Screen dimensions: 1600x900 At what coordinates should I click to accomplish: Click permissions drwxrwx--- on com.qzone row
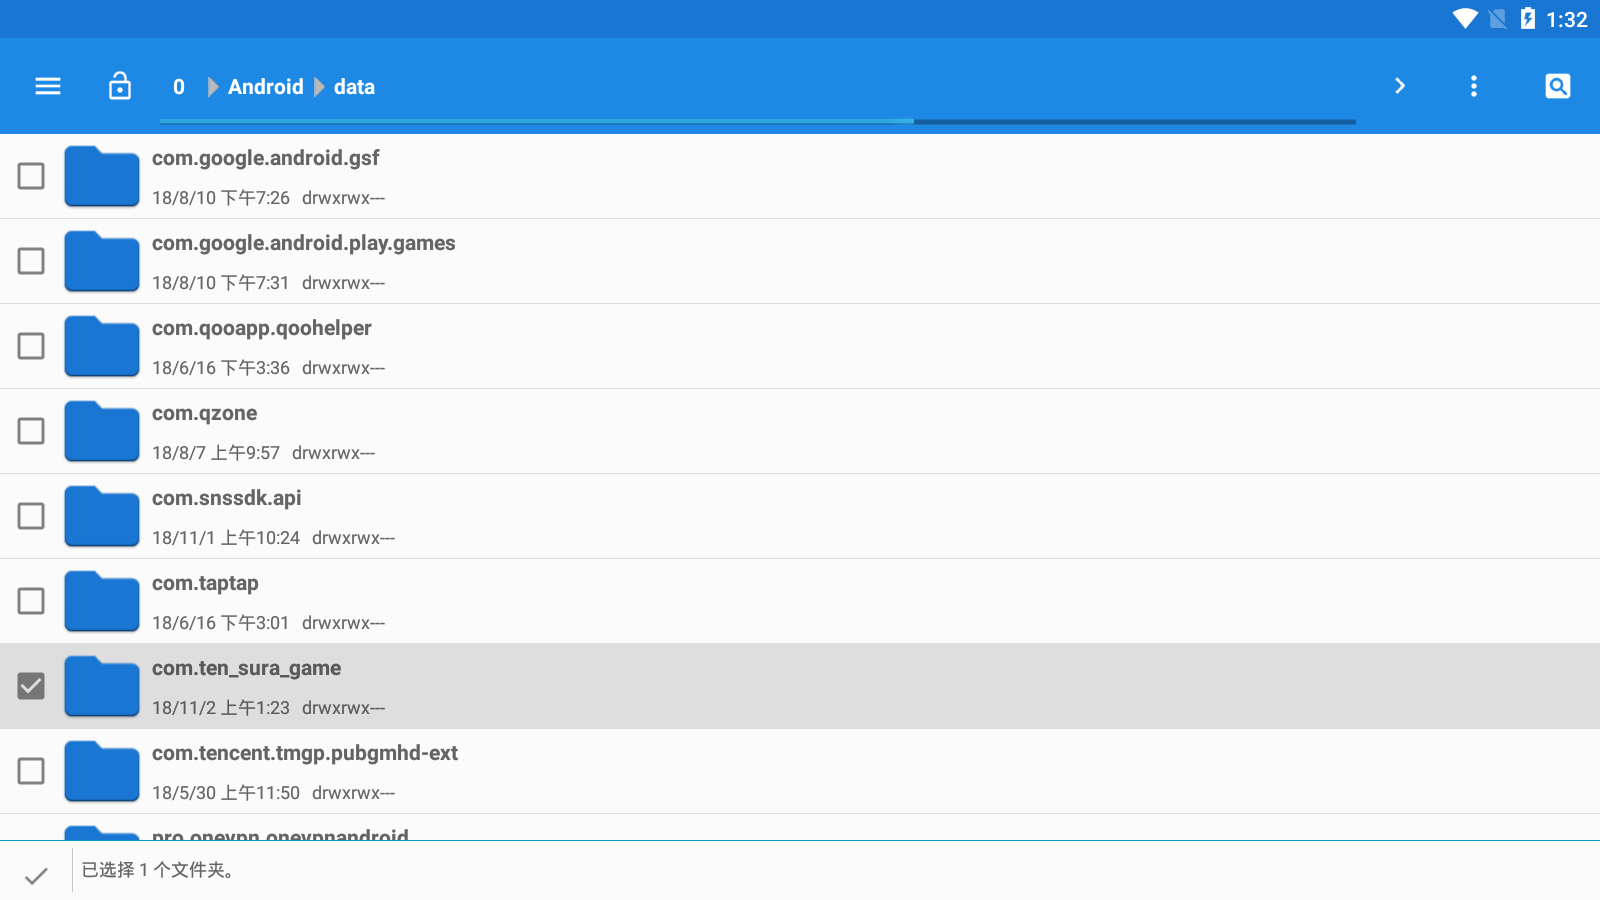[334, 453]
